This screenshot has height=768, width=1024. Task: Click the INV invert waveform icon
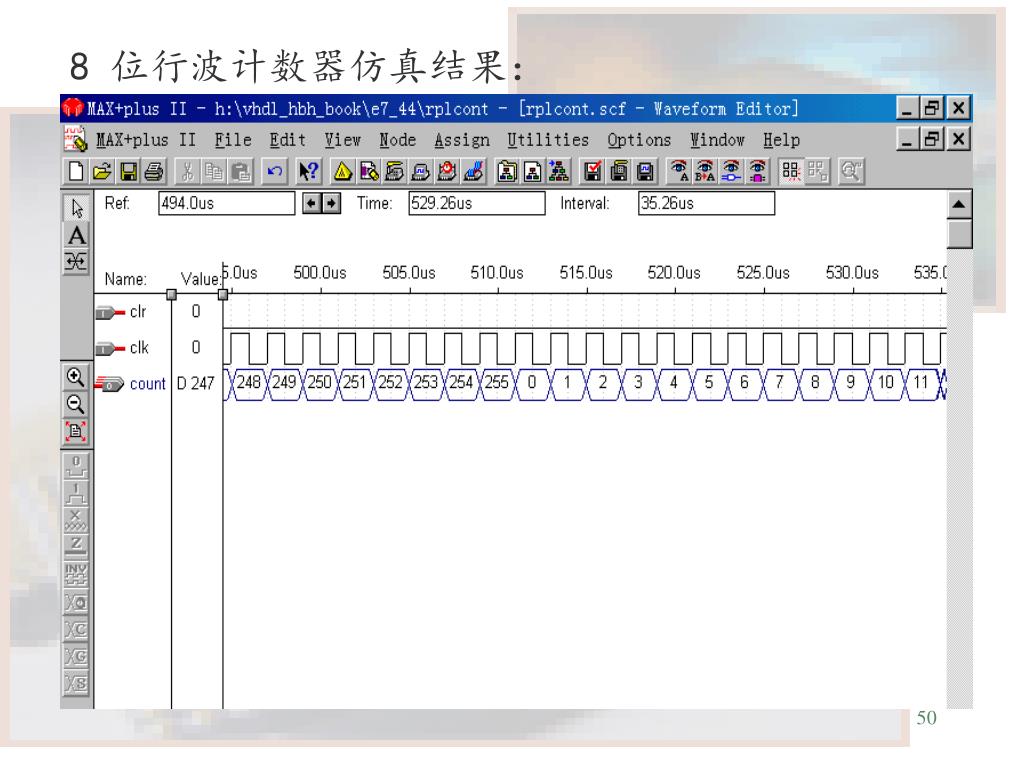pyautogui.click(x=76, y=574)
